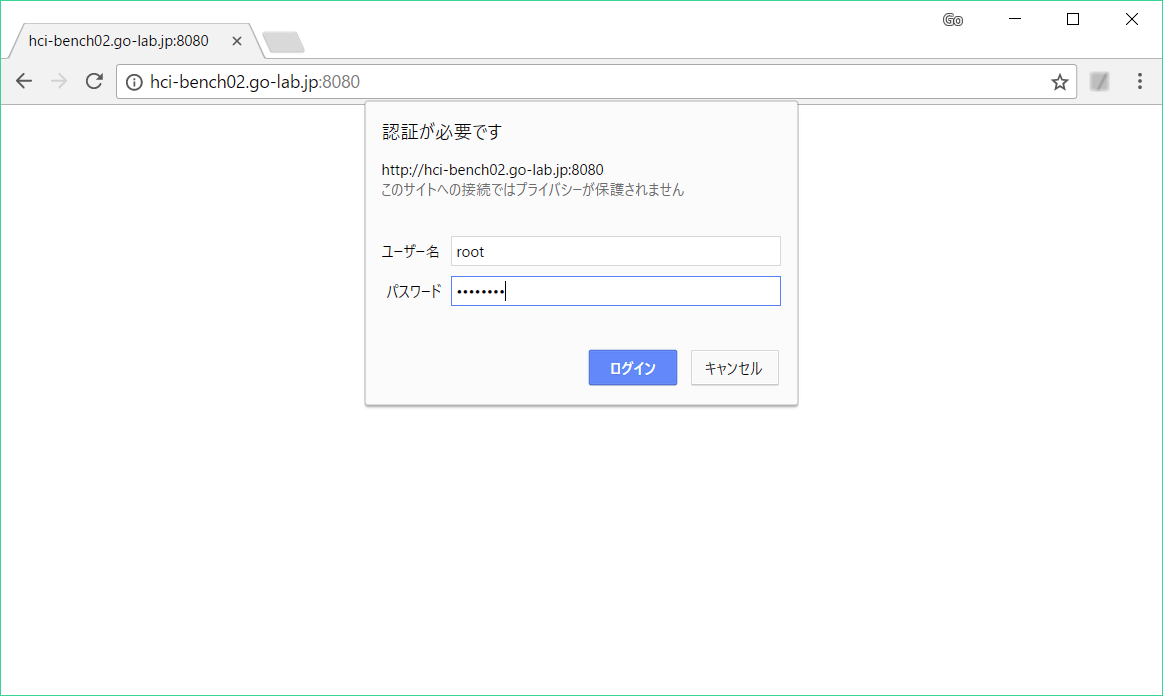Focus the ユーザー名 field containing root
The width and height of the screenshot is (1163, 696).
tap(616, 251)
